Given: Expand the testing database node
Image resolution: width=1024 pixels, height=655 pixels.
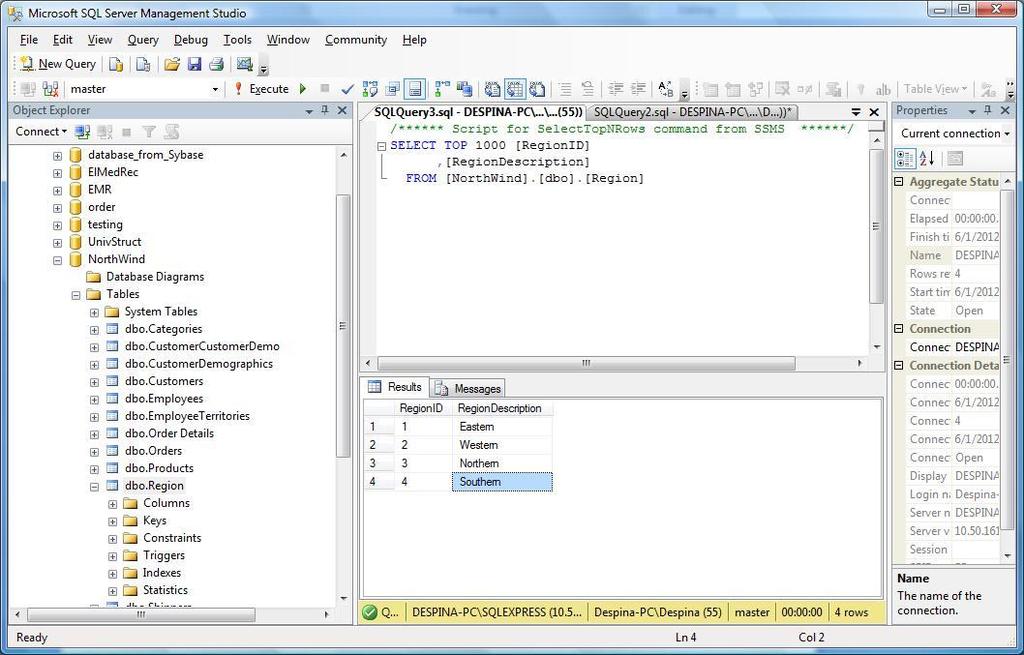Looking at the screenshot, I should coord(57,225).
